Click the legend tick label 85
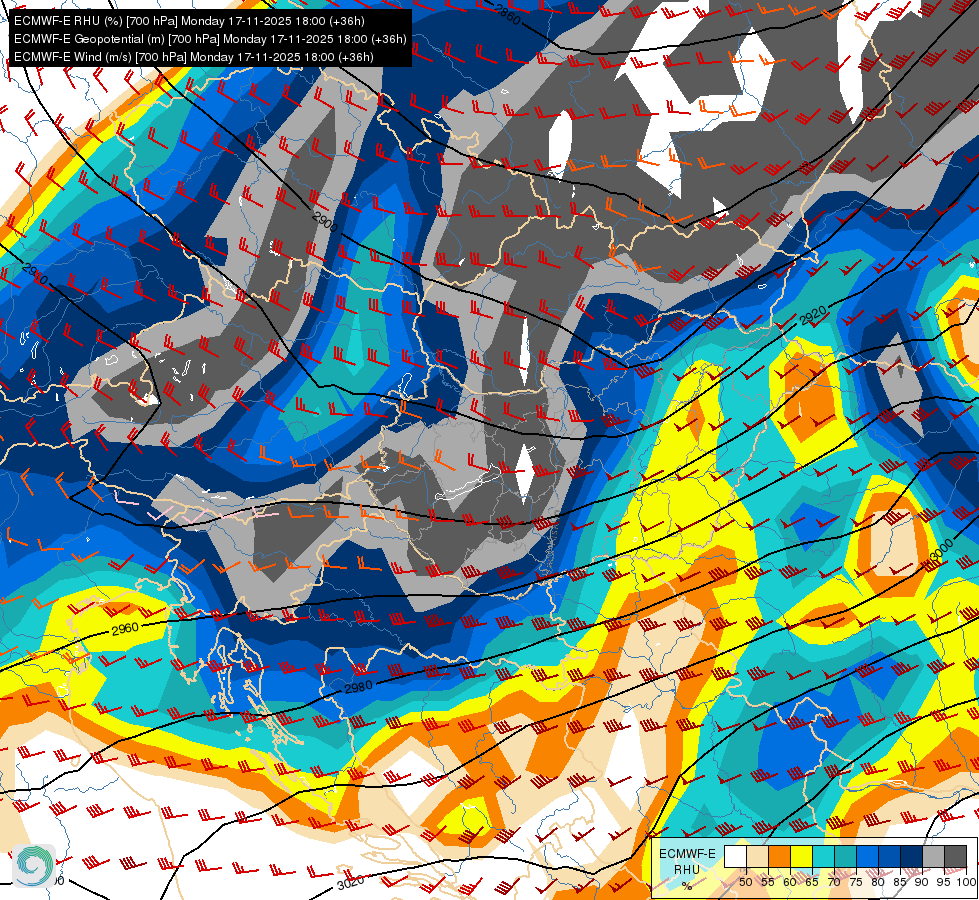Image resolution: width=979 pixels, height=900 pixels. (x=900, y=882)
